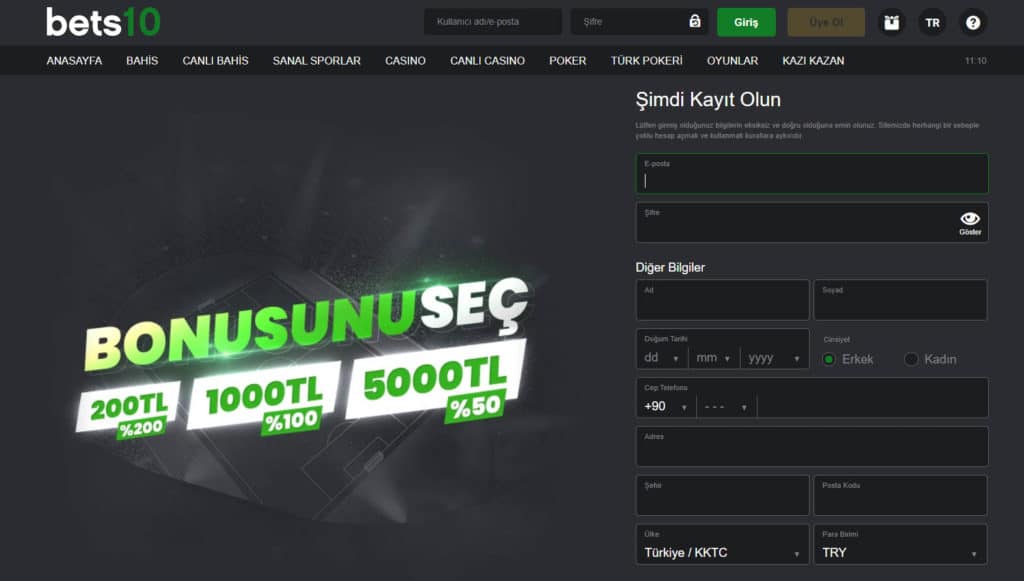The image size is (1024, 581).
Task: Focus the header Şifre login field
Action: [639, 22]
